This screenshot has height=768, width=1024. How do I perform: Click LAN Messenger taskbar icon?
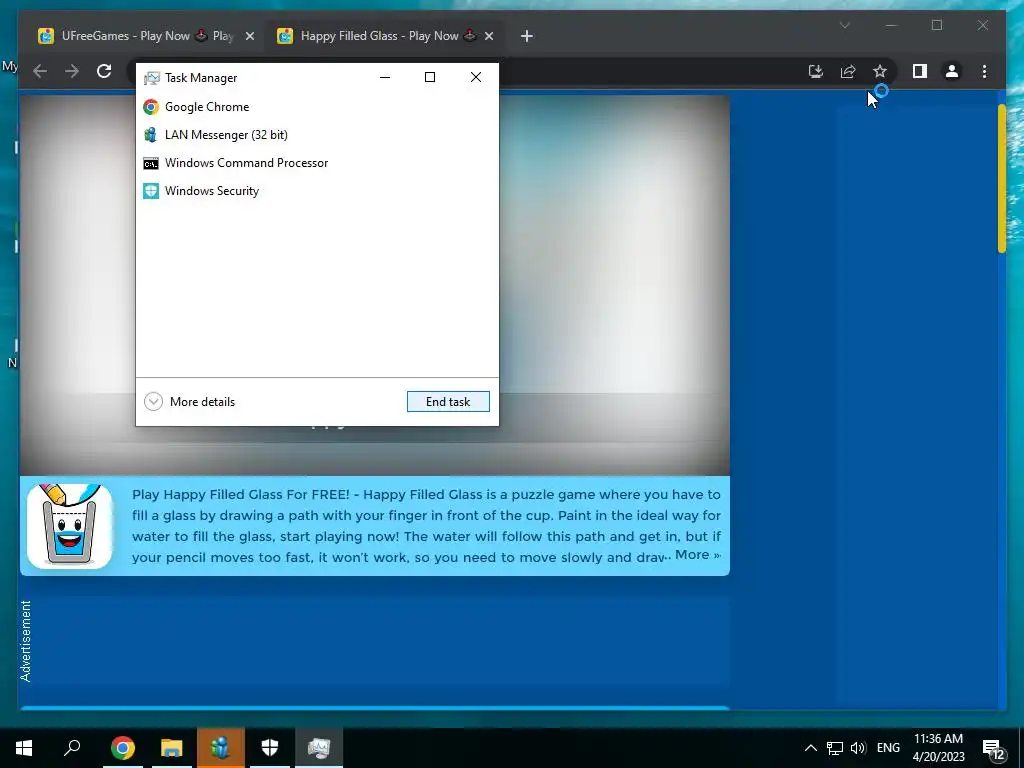[x=221, y=748]
